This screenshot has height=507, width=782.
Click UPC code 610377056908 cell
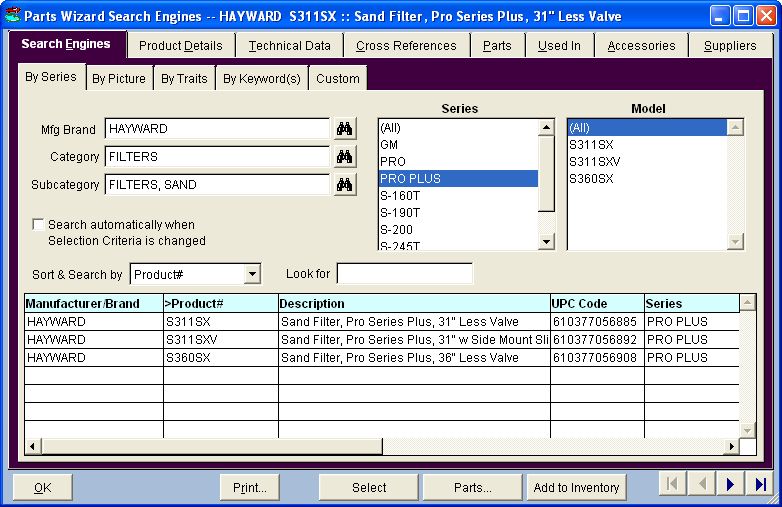[597, 357]
